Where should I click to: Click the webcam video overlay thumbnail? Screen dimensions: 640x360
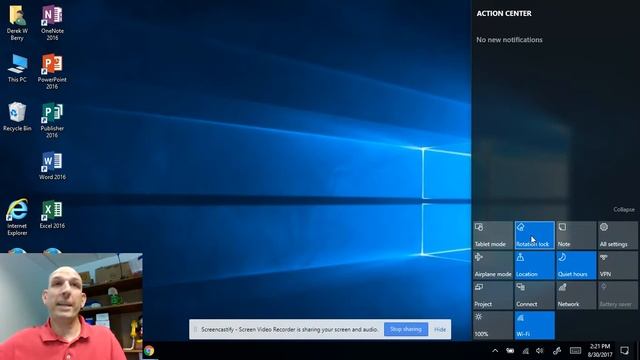(x=71, y=306)
